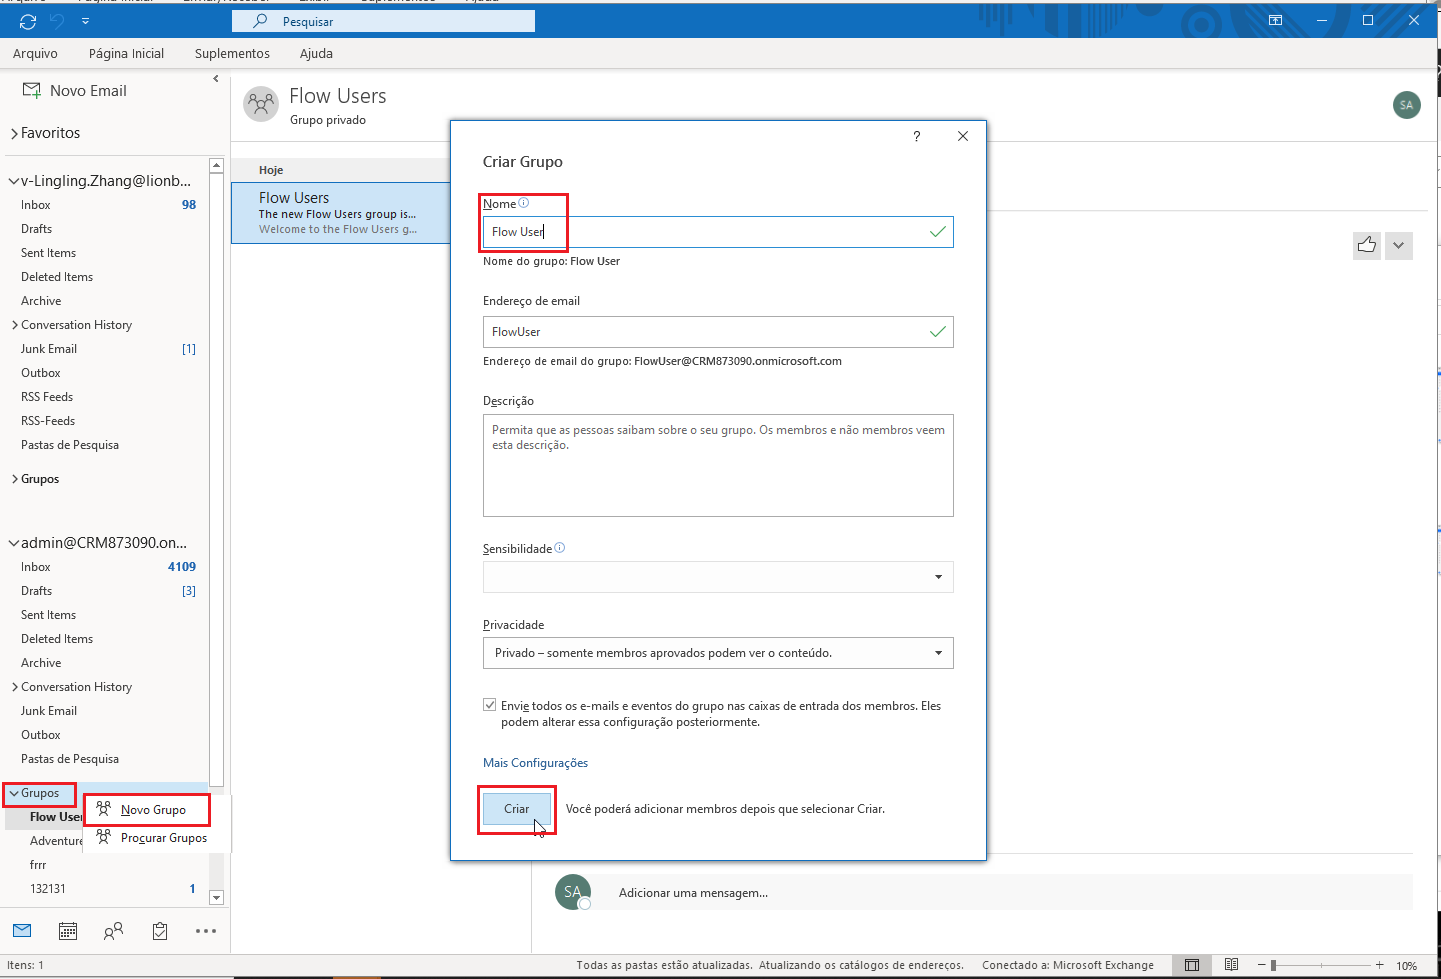
Task: Open the dropdown arrow beside the like button
Action: click(x=1399, y=245)
